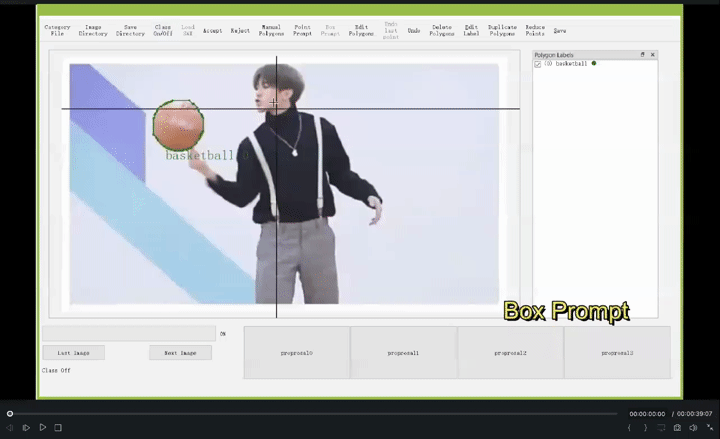
Task: Open Category File from the toolbar
Action: [x=57, y=30]
